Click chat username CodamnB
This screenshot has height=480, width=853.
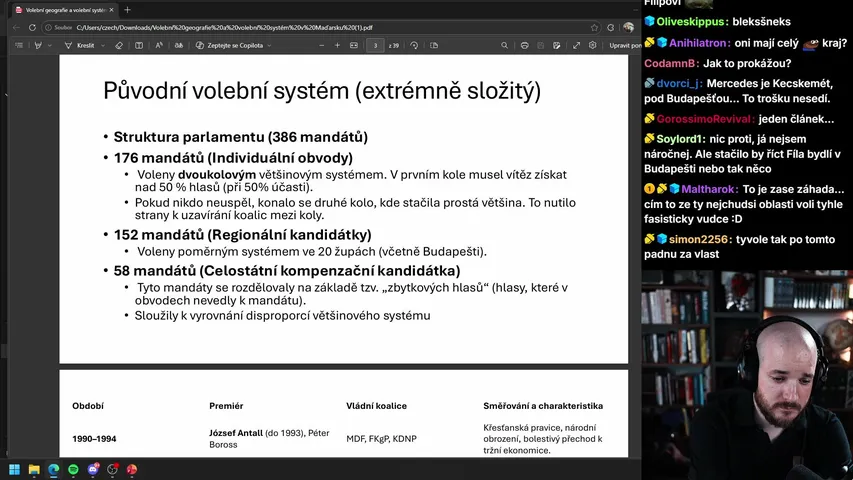pos(671,63)
